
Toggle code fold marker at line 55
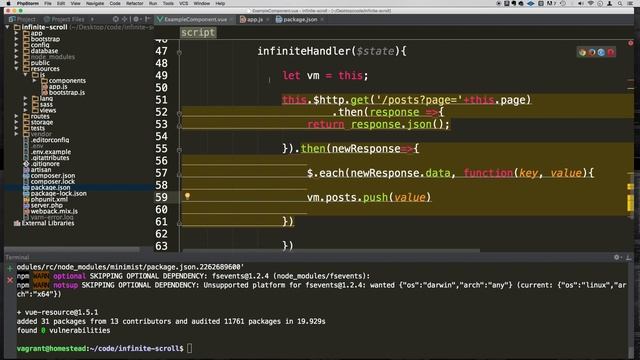(x=179, y=150)
